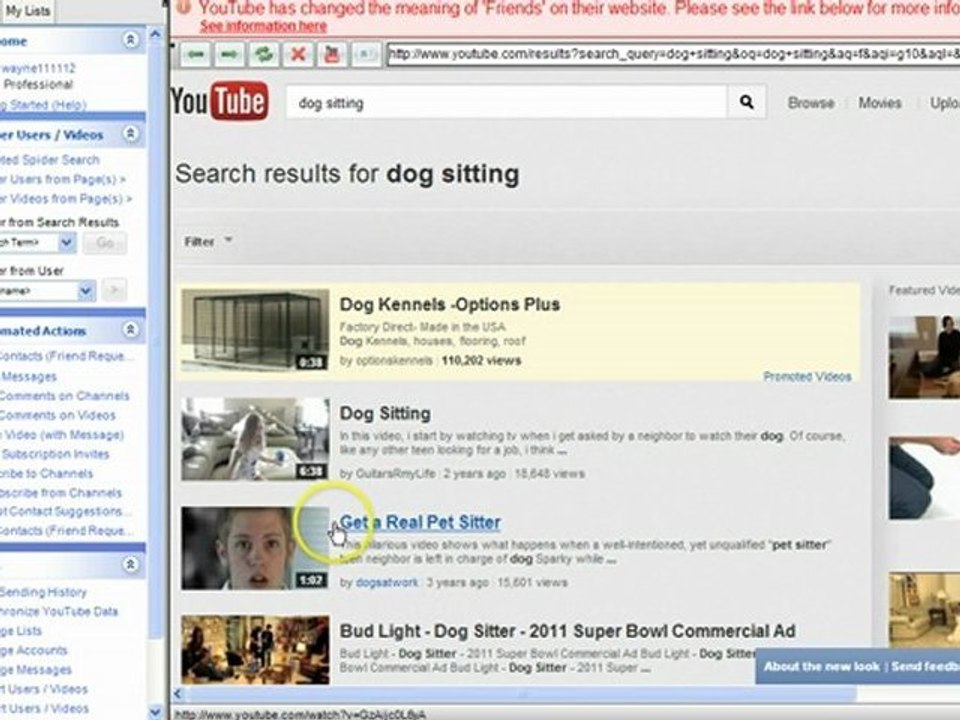The height and width of the screenshot is (720, 960).
Task: Click the browser address bar
Action: [x=673, y=54]
